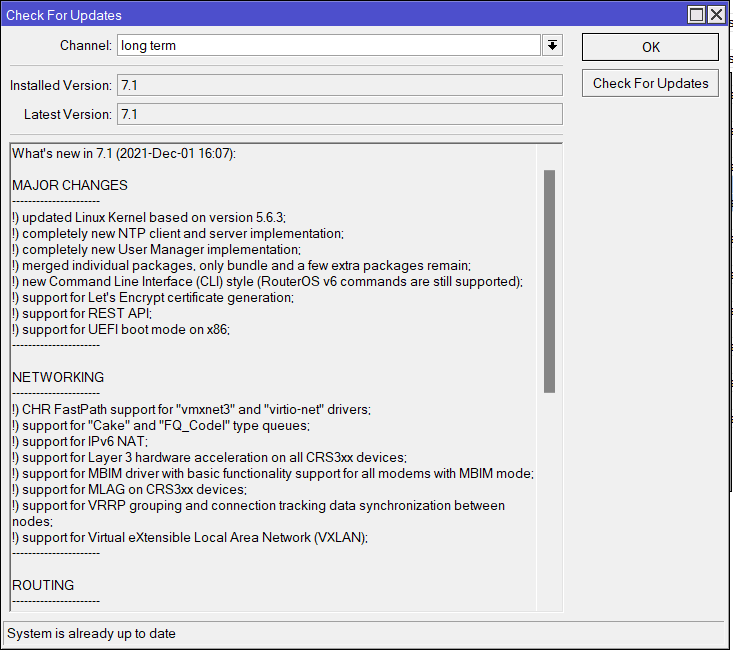Click the Latest Version label

click(x=68, y=114)
